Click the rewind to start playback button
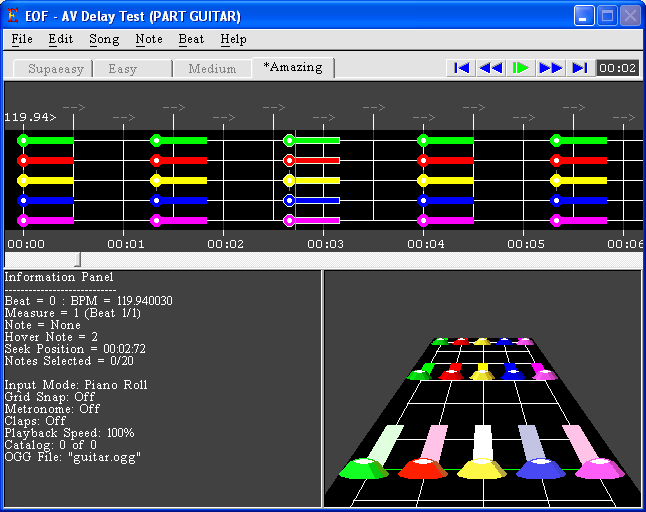646x512 pixels. pyautogui.click(x=461, y=68)
